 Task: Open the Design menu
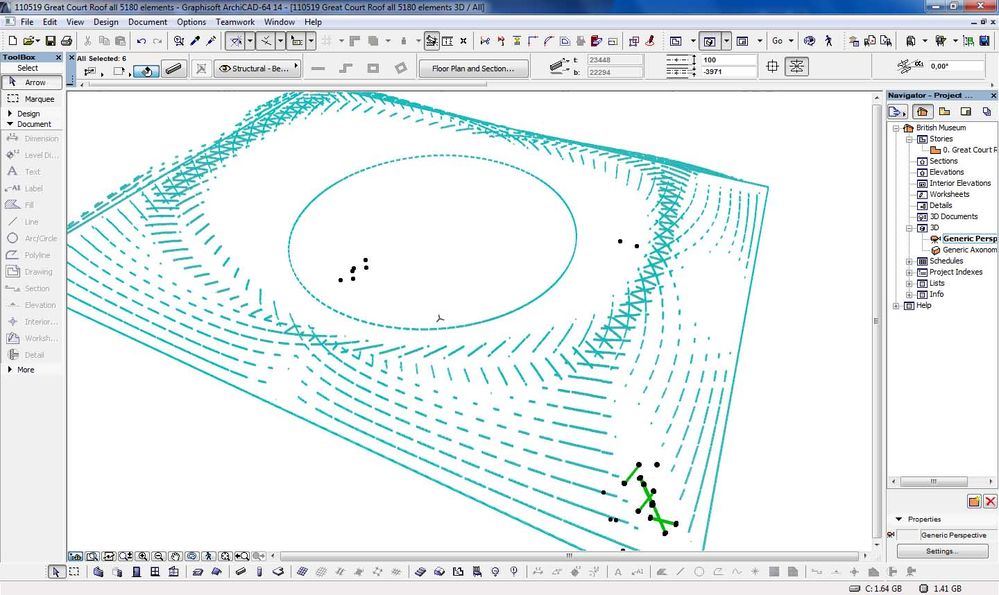(106, 22)
